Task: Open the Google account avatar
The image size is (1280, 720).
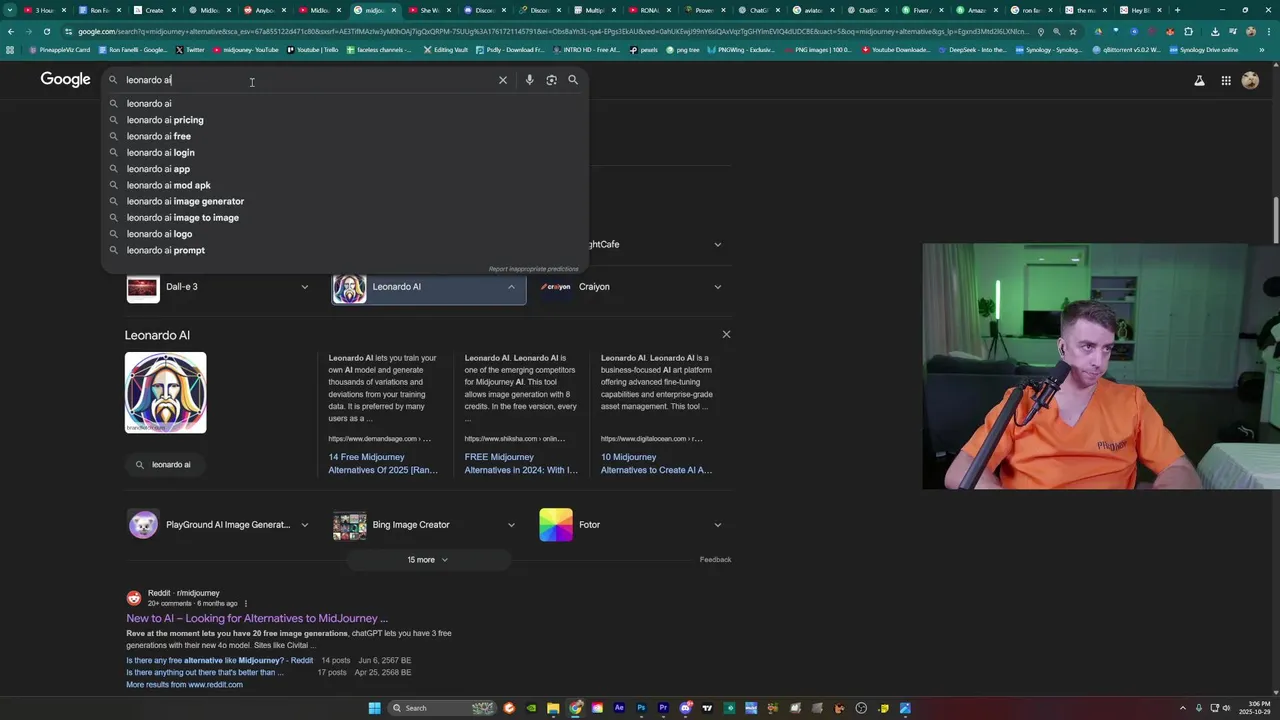Action: [1250, 81]
